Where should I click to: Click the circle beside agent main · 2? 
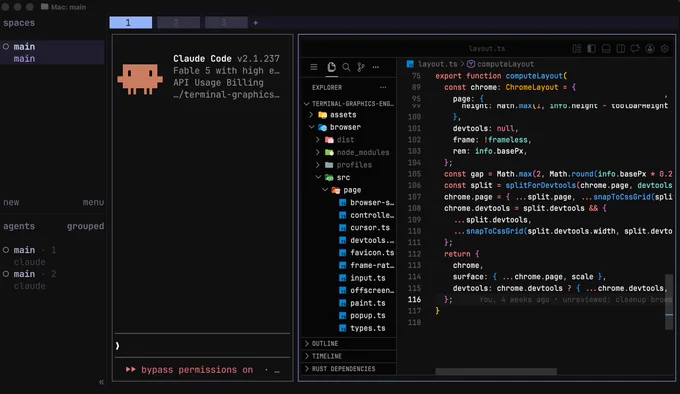point(6,274)
